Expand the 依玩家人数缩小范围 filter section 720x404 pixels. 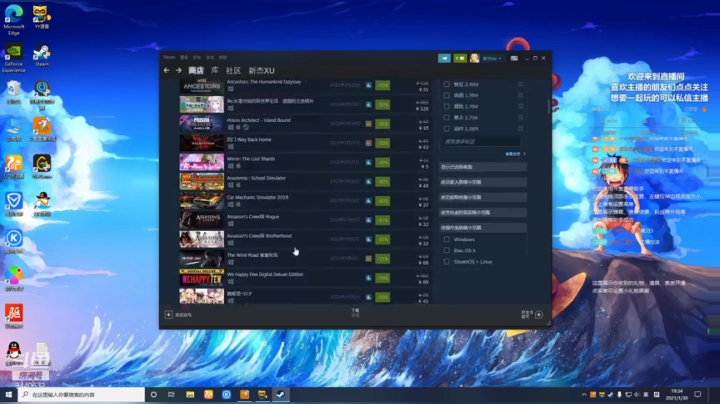point(483,182)
